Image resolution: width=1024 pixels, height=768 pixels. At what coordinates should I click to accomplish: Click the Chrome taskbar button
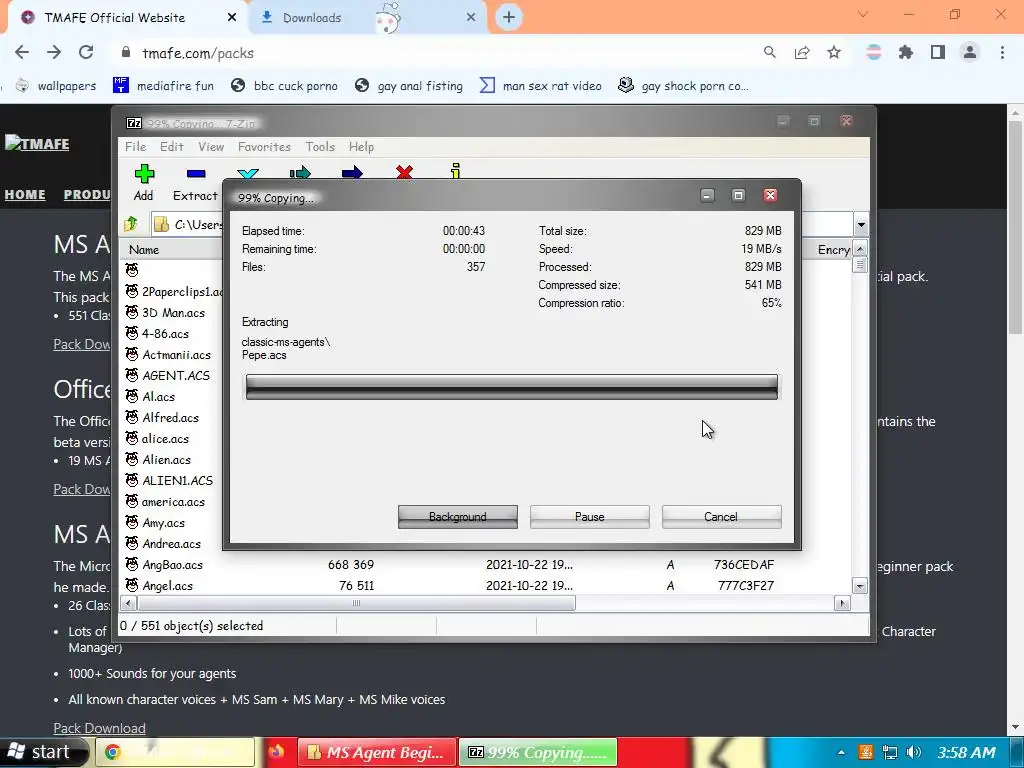click(x=175, y=752)
